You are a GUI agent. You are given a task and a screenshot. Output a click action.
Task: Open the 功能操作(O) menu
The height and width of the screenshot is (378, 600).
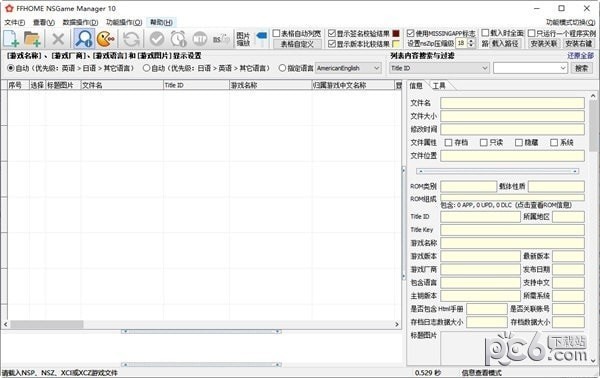point(124,22)
